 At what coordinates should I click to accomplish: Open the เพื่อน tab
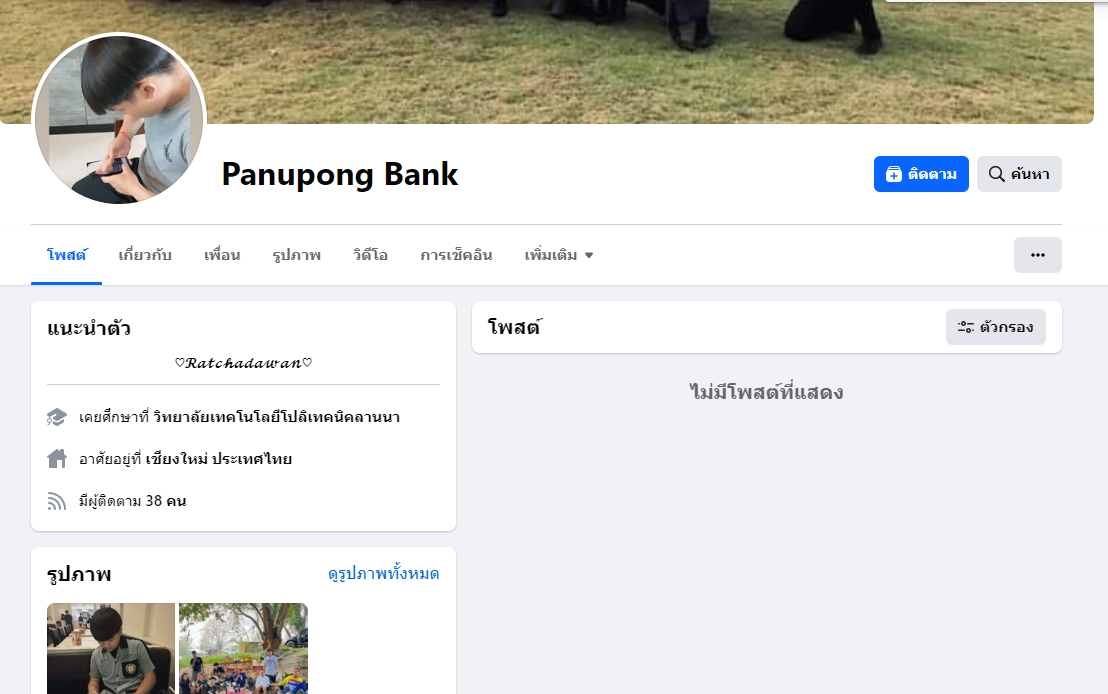pos(222,255)
